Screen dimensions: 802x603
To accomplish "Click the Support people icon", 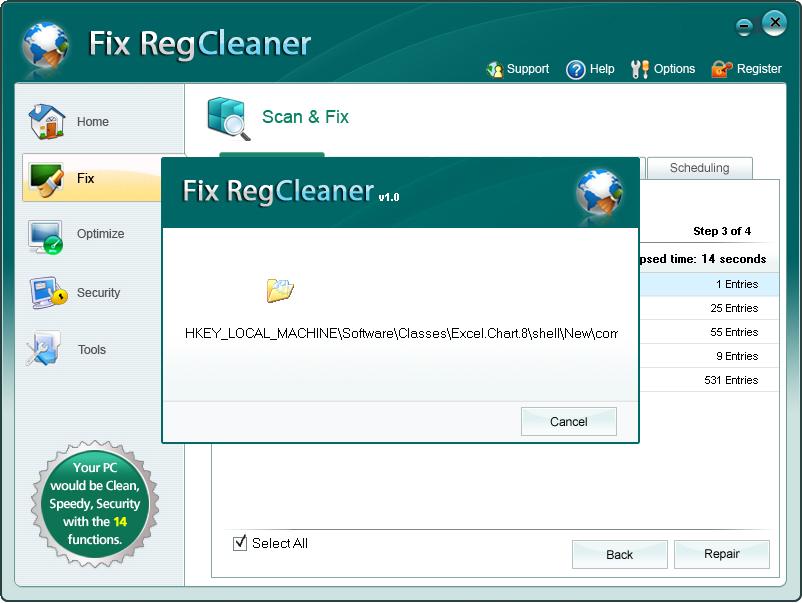I will tap(494, 70).
